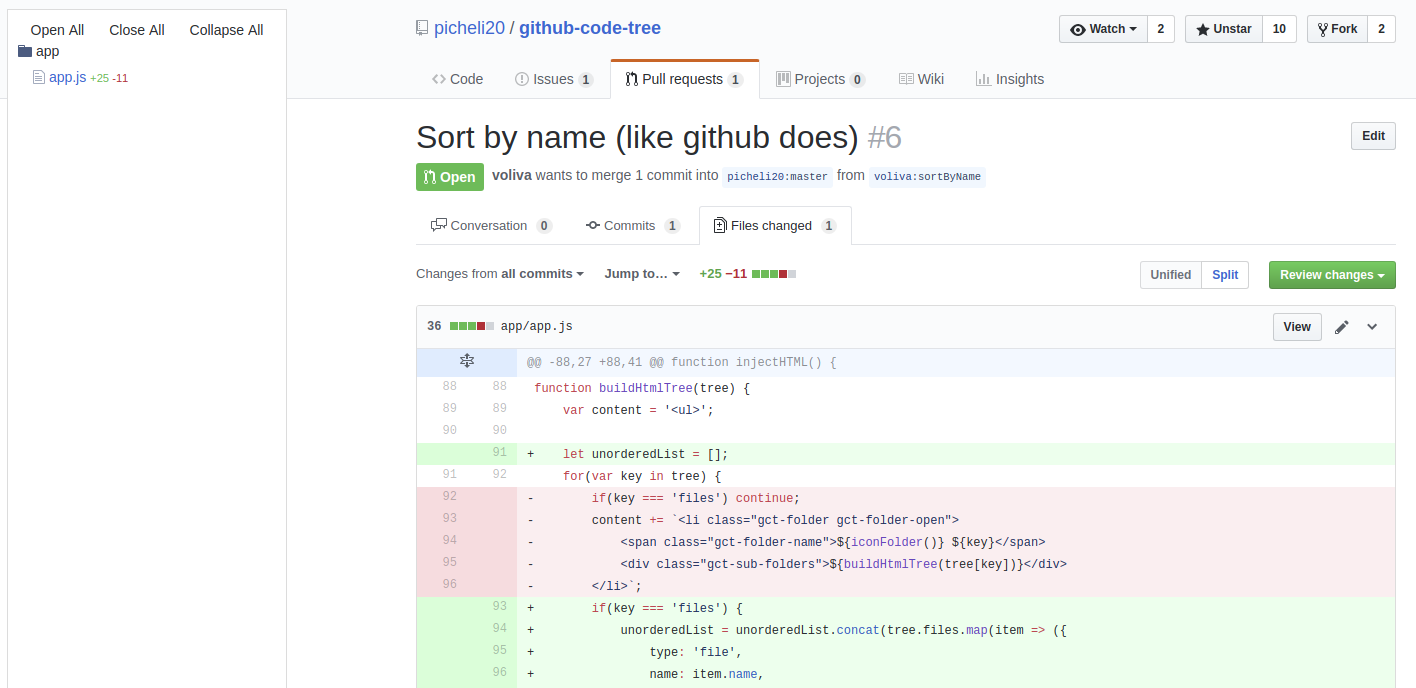Click Close All in the tree sidebar
The height and width of the screenshot is (688, 1416).
(137, 30)
